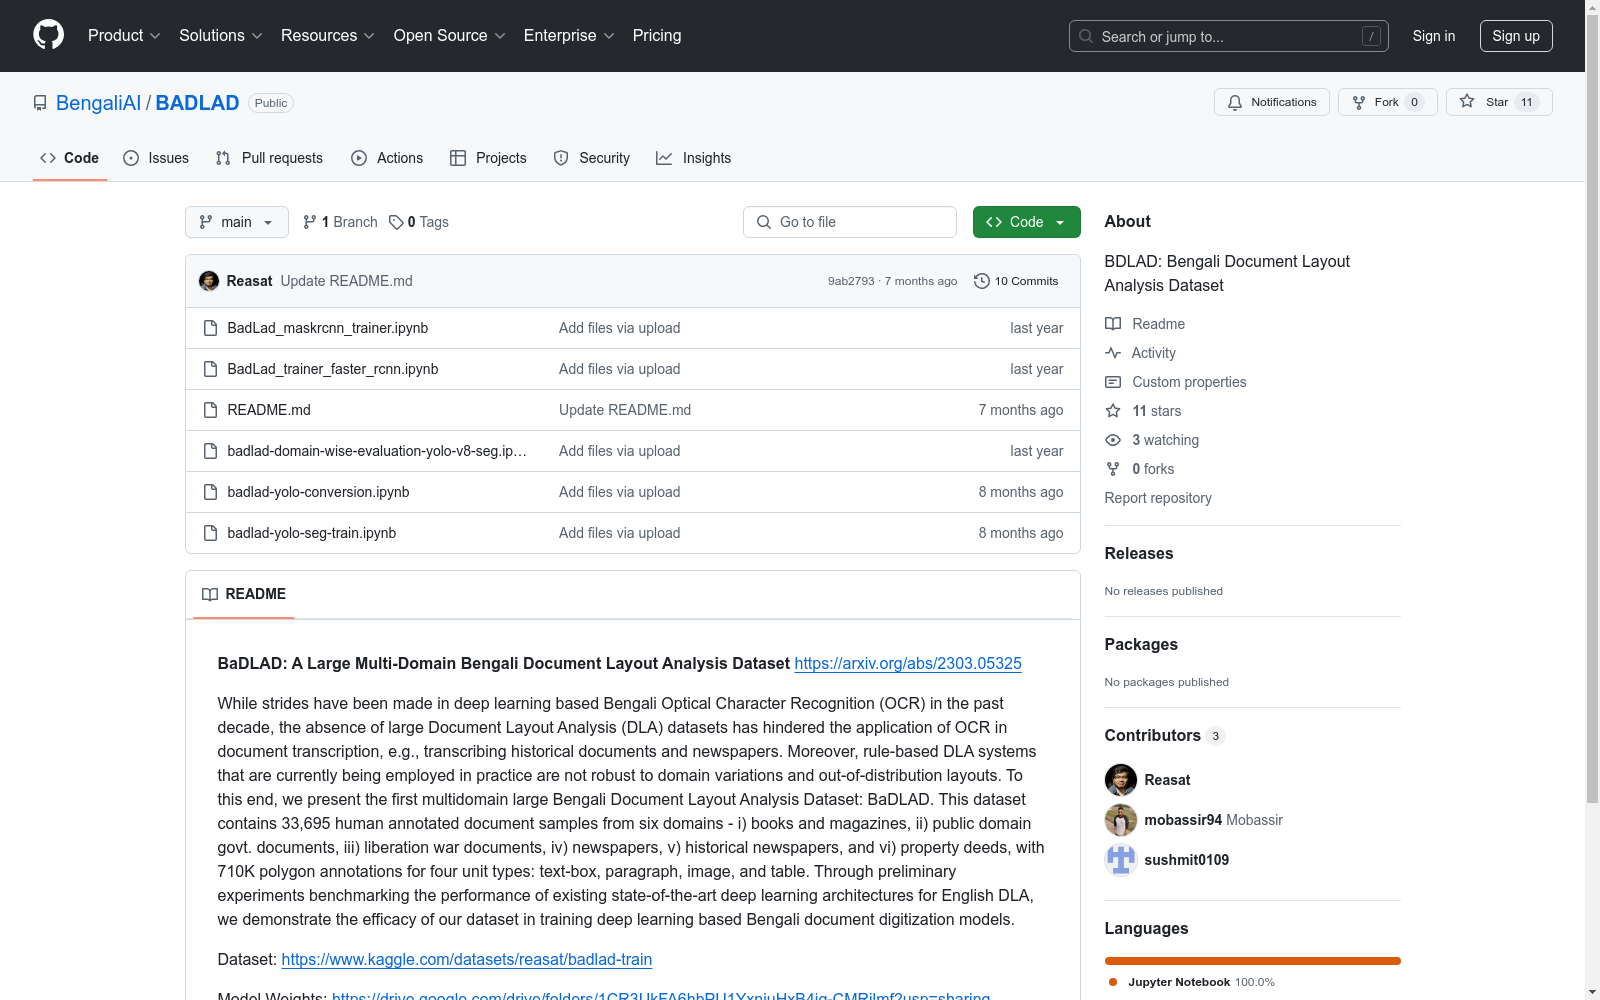The image size is (1600, 1000).
Task: Click the Releases heading link
Action: pos(1139,554)
